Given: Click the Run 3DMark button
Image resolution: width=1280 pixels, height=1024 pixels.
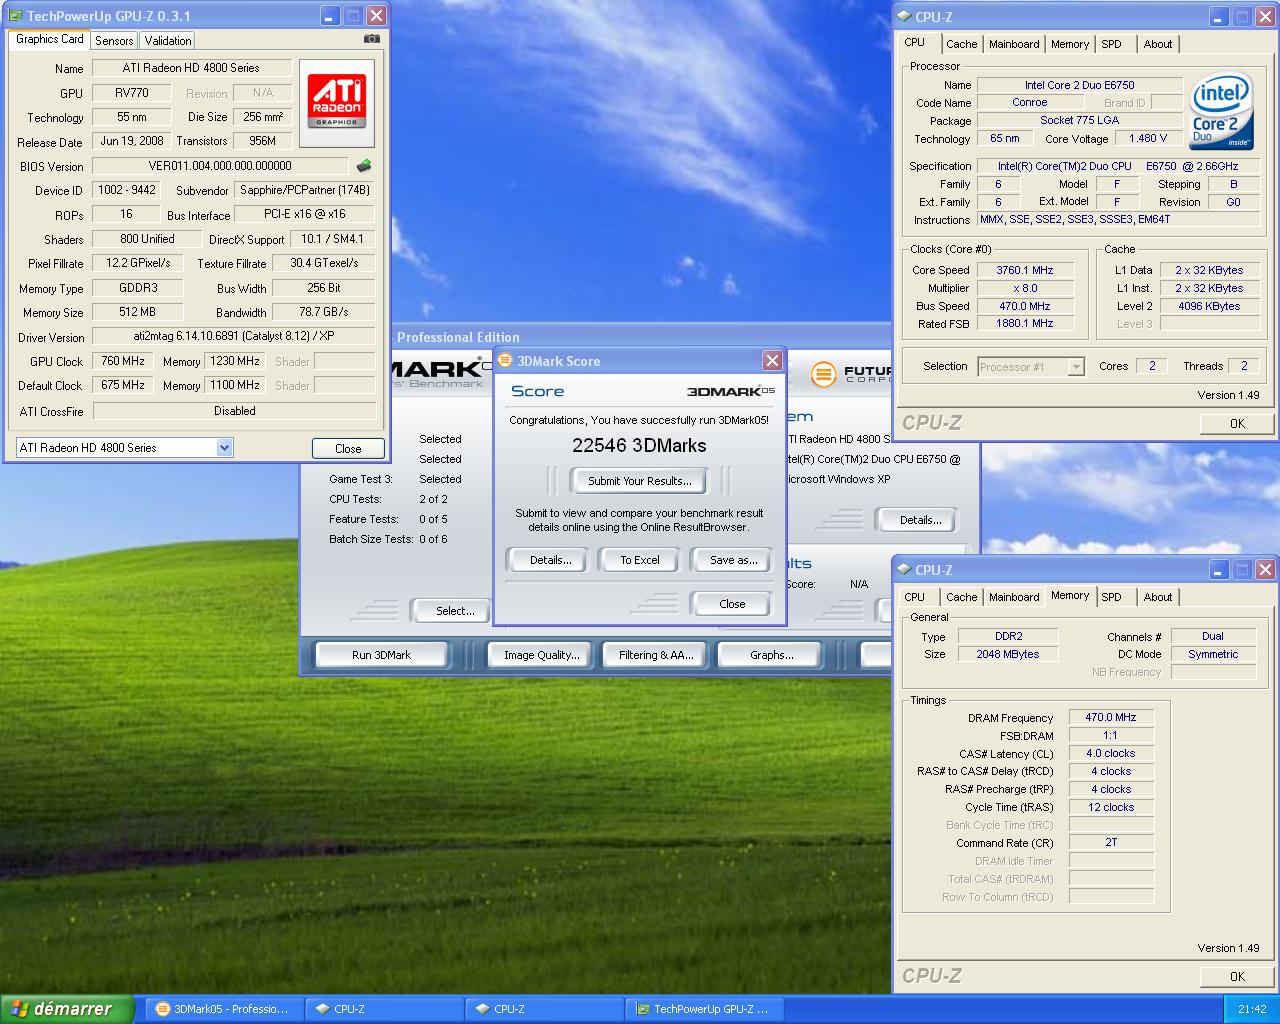Looking at the screenshot, I should click(x=381, y=655).
